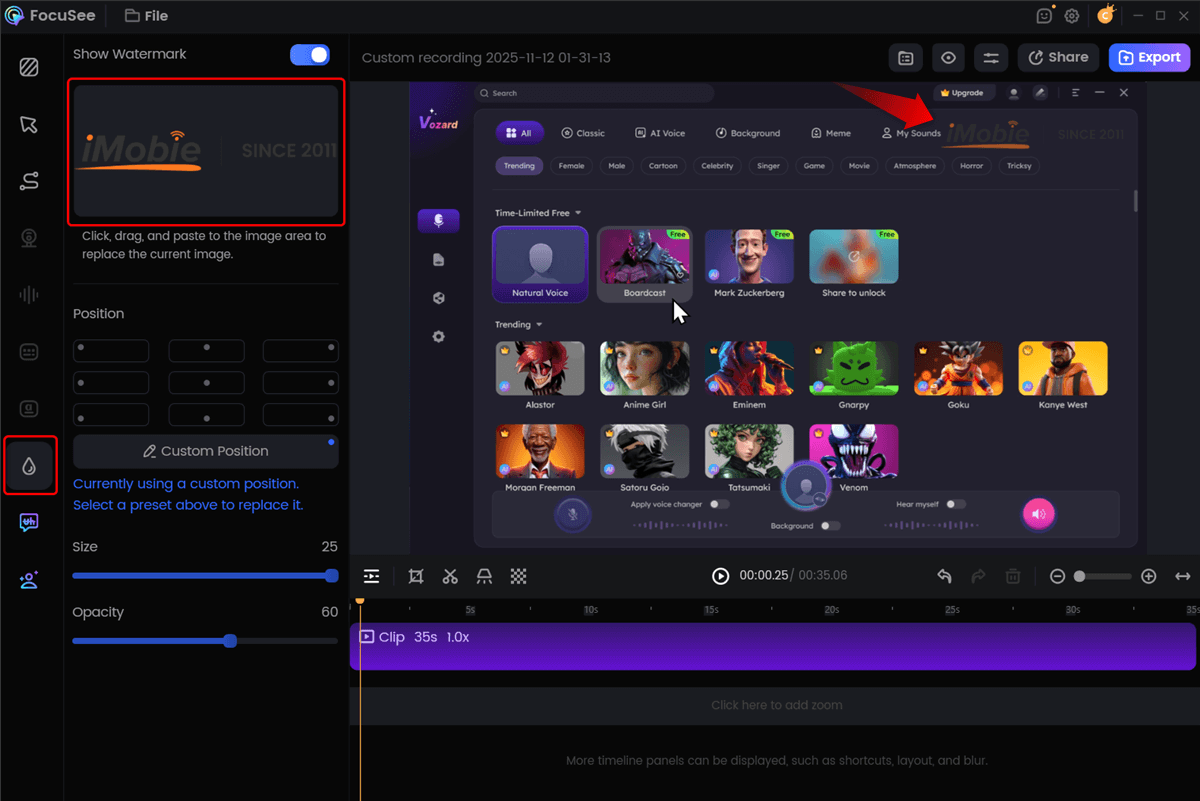Click the Custom Position button
Screen dimensions: 1200x801
205,451
